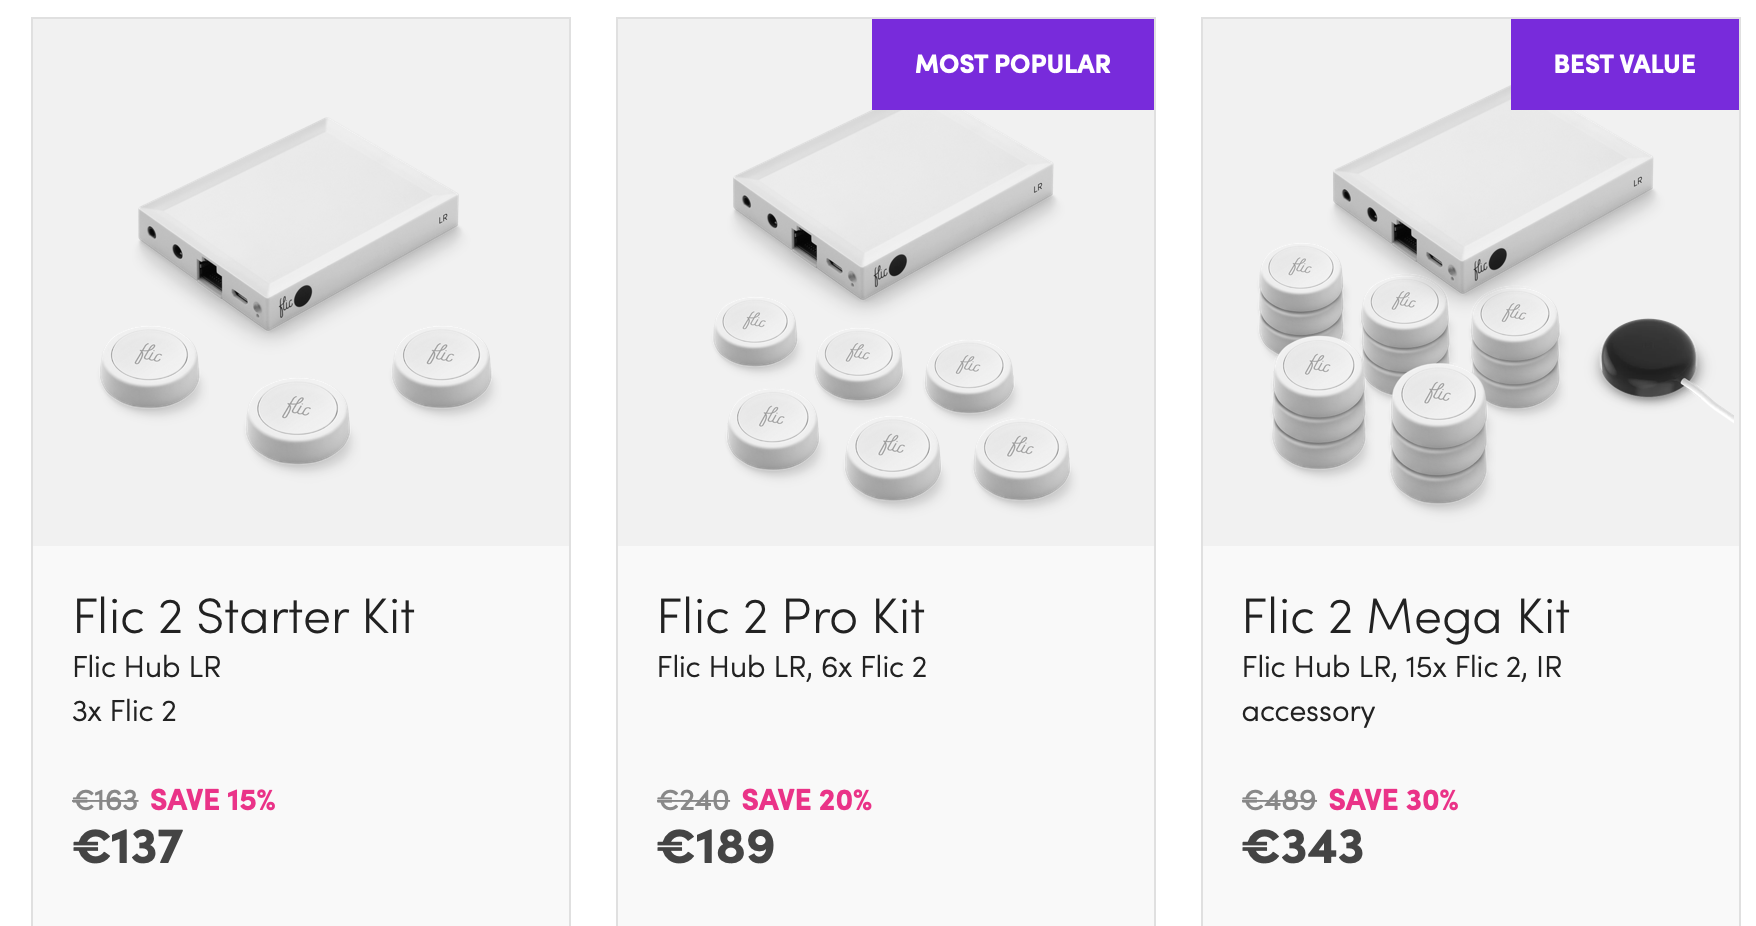Click the €343 Mega Kit price
Image resolution: width=1756 pixels, height=926 pixels.
(1302, 848)
